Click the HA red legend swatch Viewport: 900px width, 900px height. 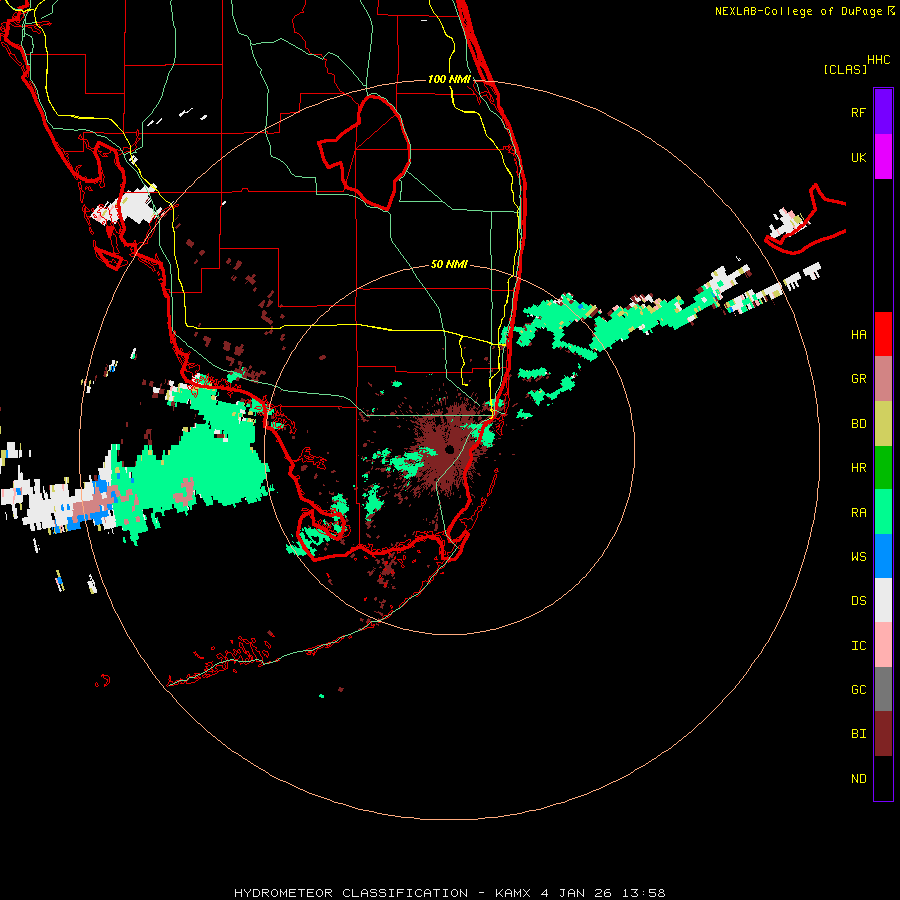(883, 334)
